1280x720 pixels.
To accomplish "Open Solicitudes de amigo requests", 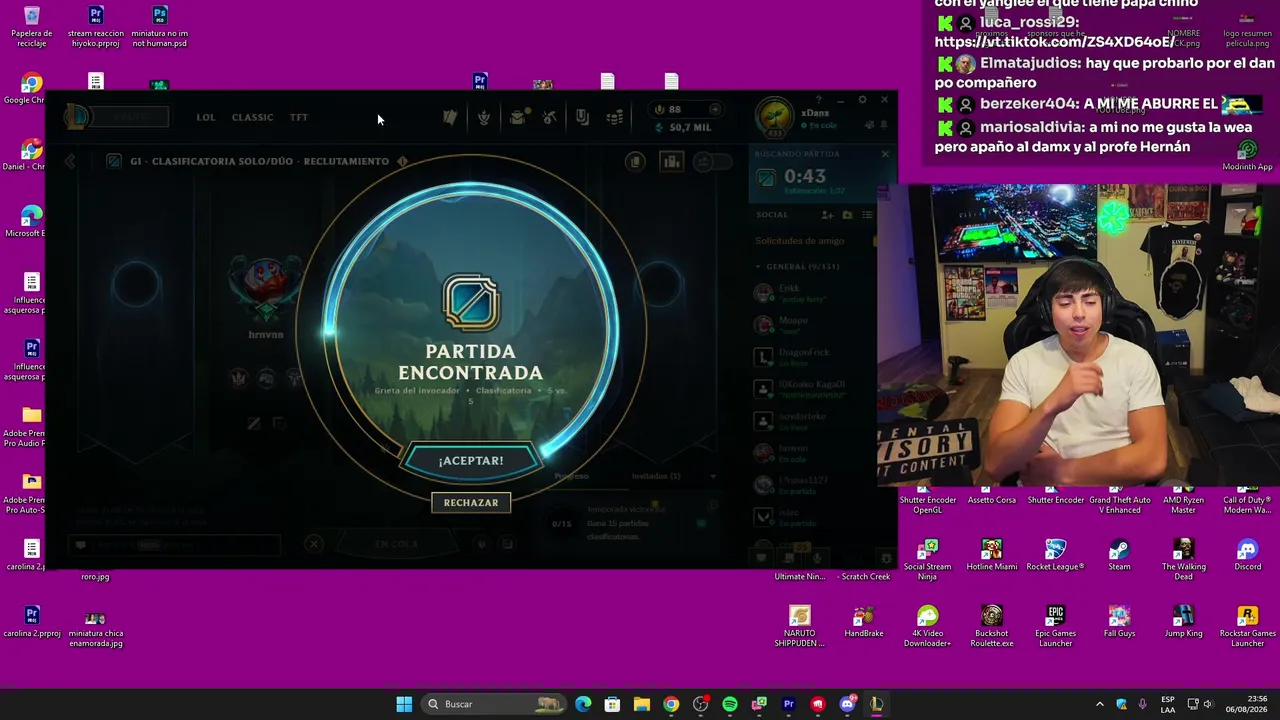I will coord(800,241).
